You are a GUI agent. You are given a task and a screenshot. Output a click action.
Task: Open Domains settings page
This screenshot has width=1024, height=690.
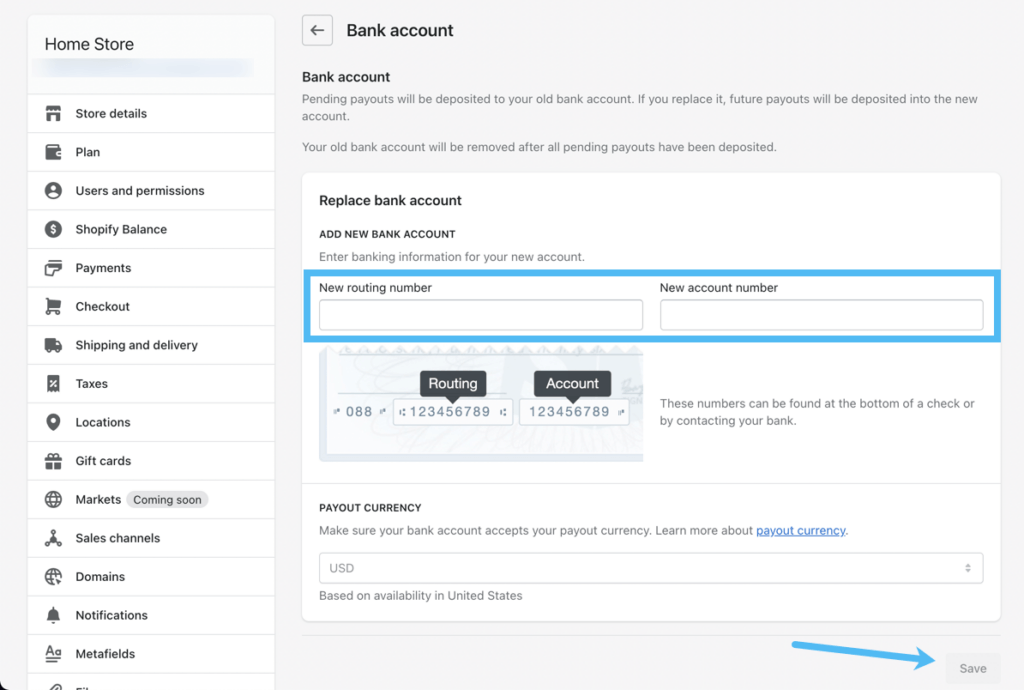pos(100,577)
